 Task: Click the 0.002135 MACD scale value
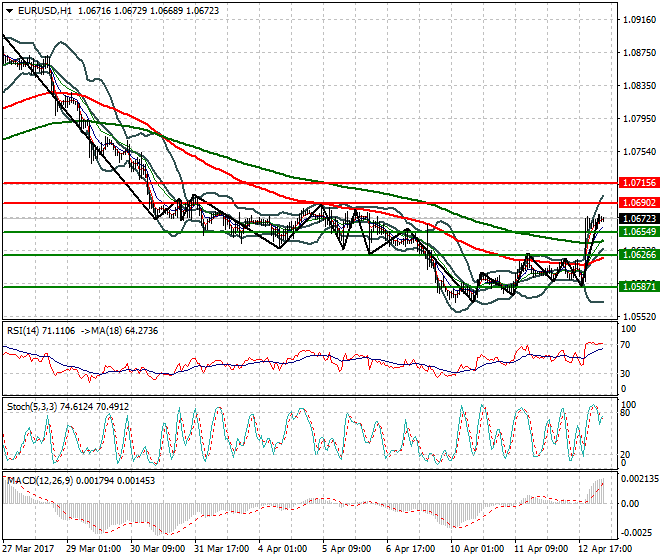[x=640, y=479]
